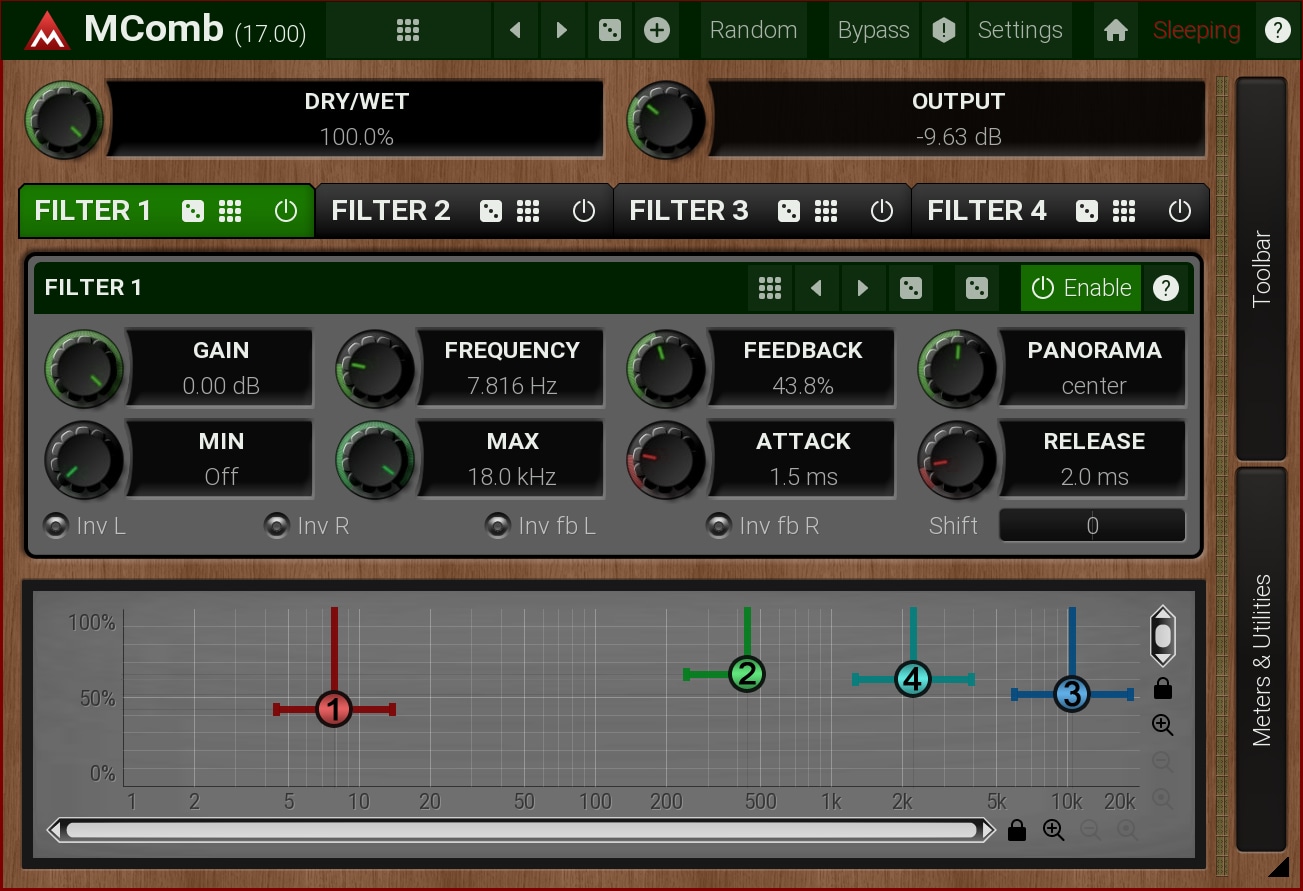Viewport: 1303px width, 891px height.
Task: Open the Settings button
Action: point(1019,30)
